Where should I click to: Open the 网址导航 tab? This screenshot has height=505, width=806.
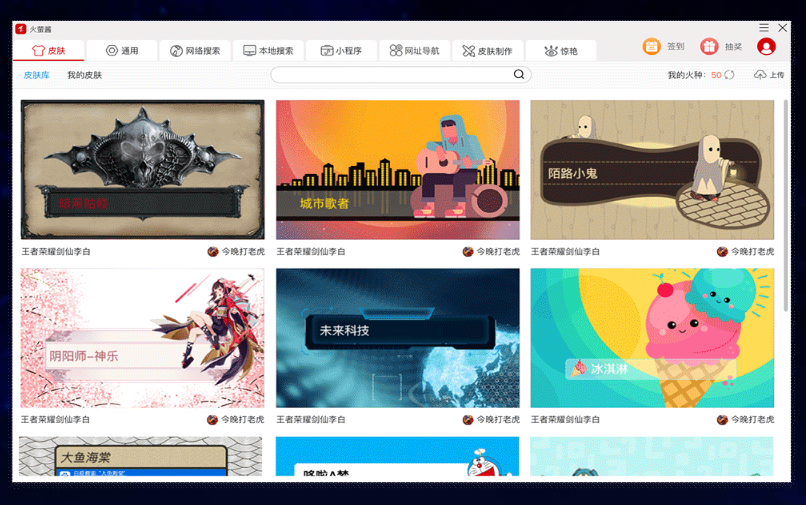tap(414, 50)
